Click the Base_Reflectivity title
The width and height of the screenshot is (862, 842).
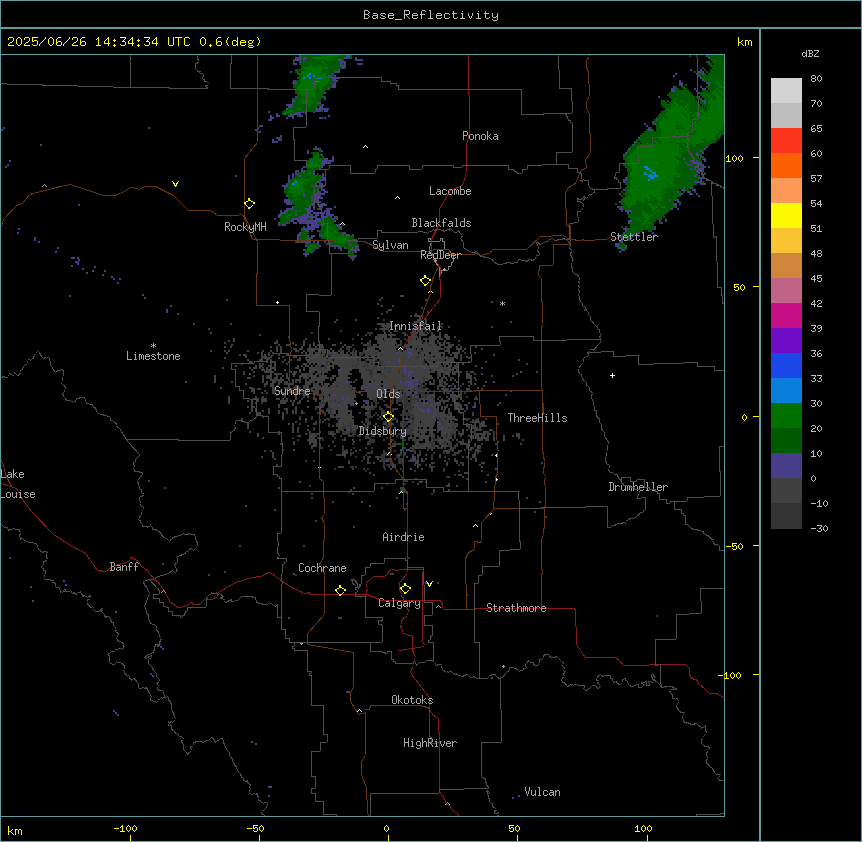pos(431,15)
